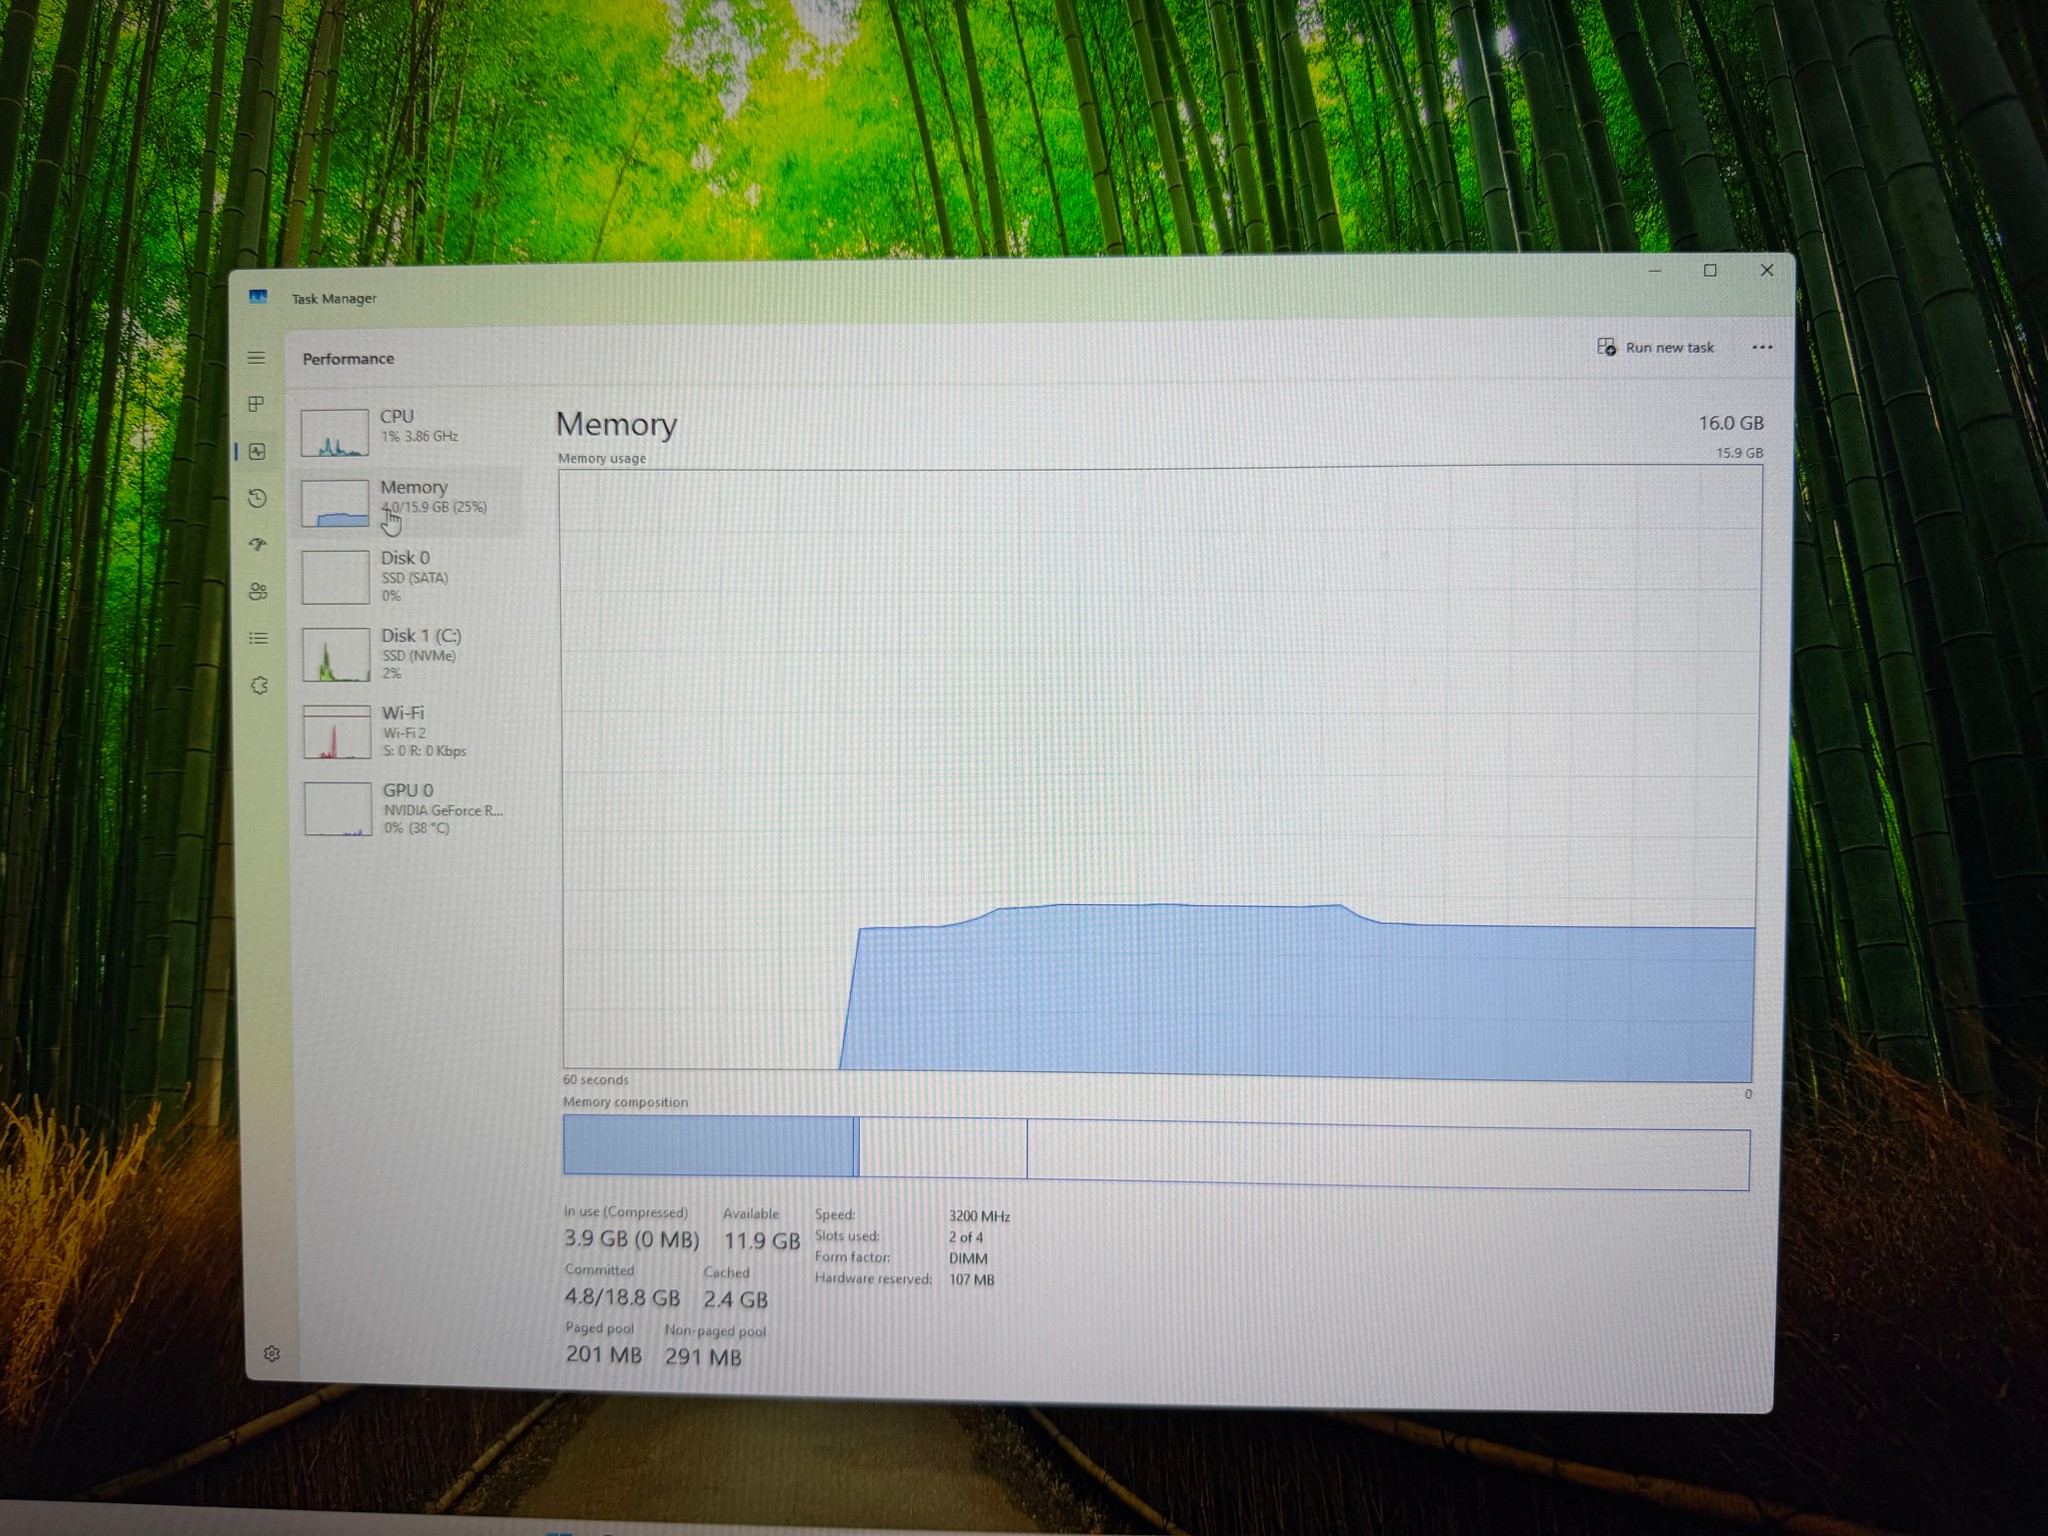The height and width of the screenshot is (1536, 2048).
Task: Open the hamburger navigation menu
Action: click(x=257, y=358)
